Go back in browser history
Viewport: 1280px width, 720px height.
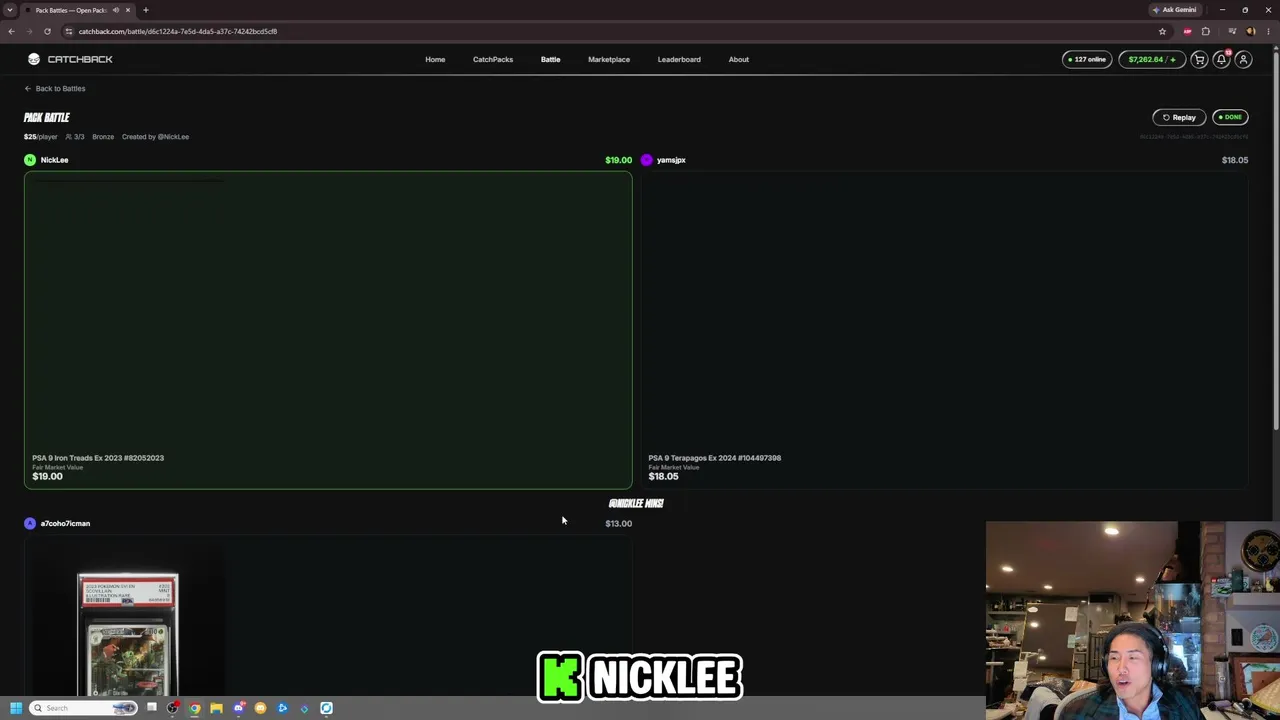(11, 31)
